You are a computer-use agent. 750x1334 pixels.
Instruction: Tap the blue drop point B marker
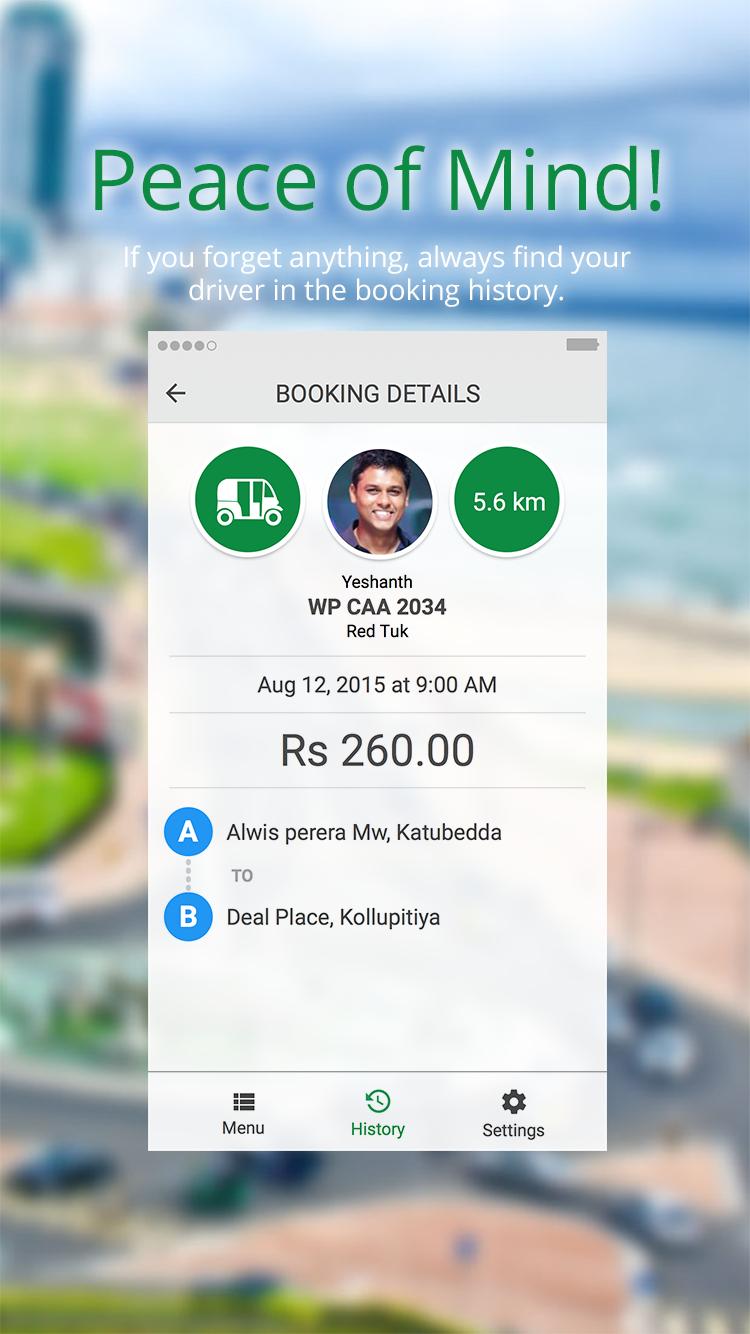tap(188, 917)
